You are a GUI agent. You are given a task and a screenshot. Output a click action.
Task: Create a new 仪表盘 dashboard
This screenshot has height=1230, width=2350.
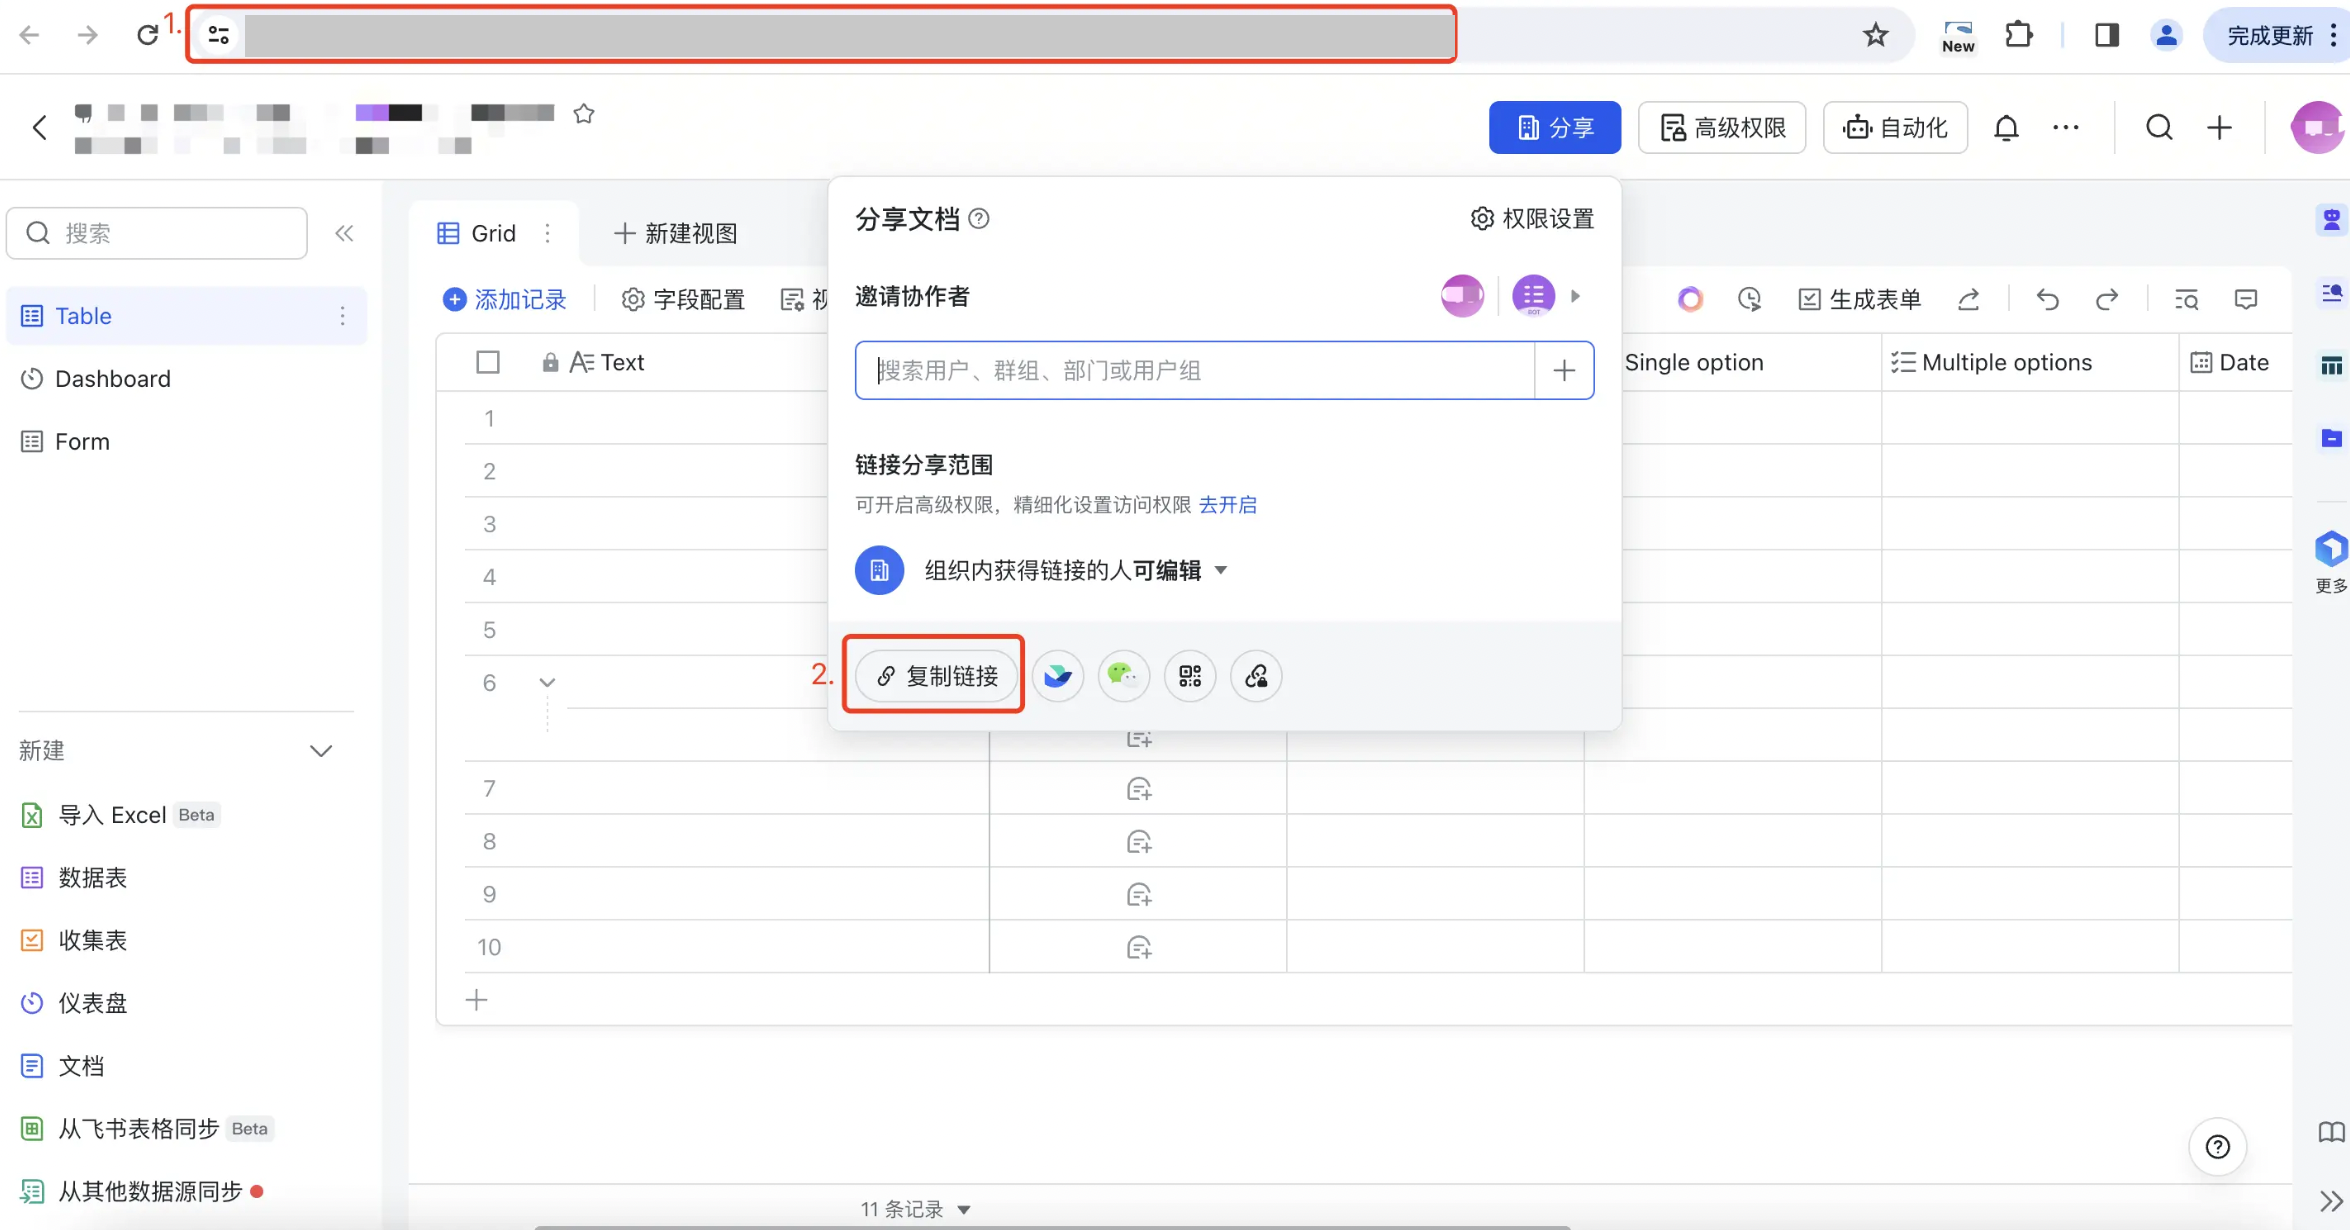(x=74, y=1003)
